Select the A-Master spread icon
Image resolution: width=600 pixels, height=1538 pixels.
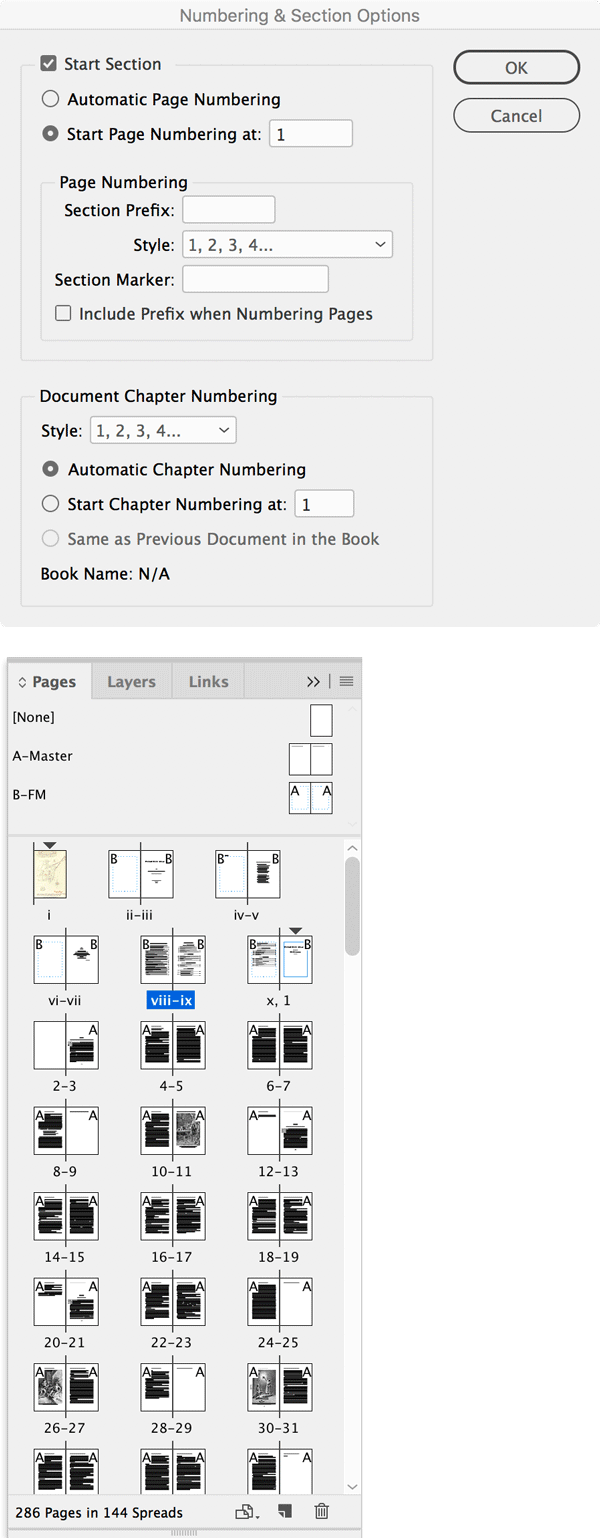(x=310, y=759)
